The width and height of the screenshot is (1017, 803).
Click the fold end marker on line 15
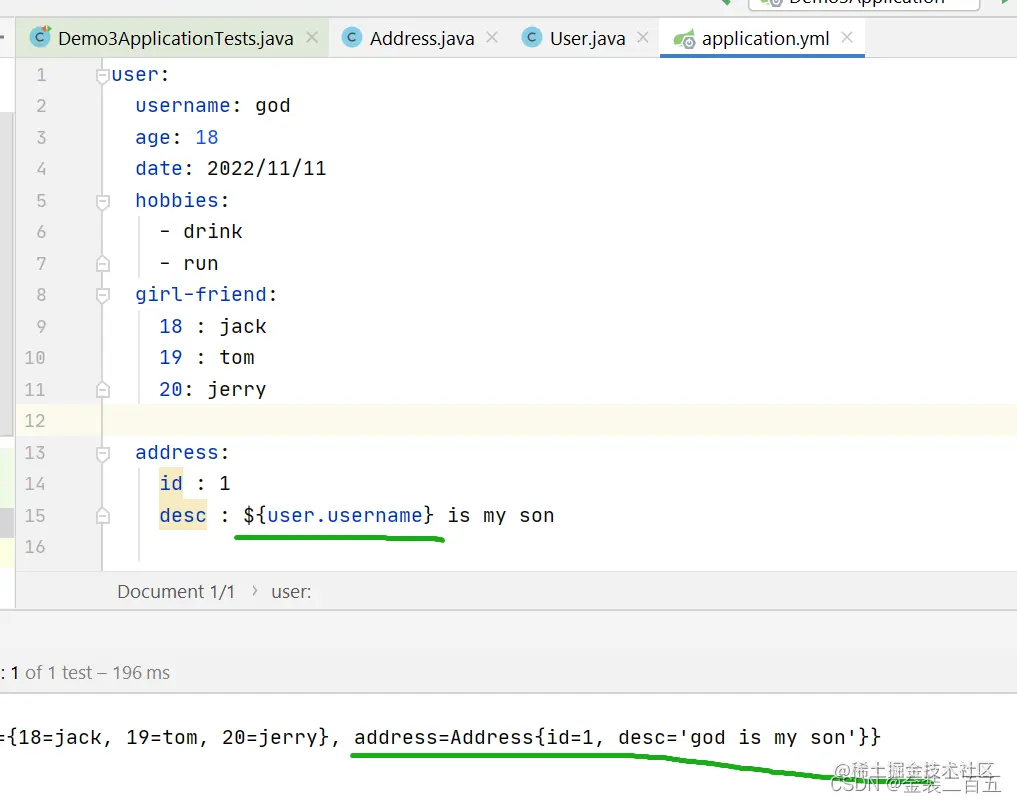102,516
